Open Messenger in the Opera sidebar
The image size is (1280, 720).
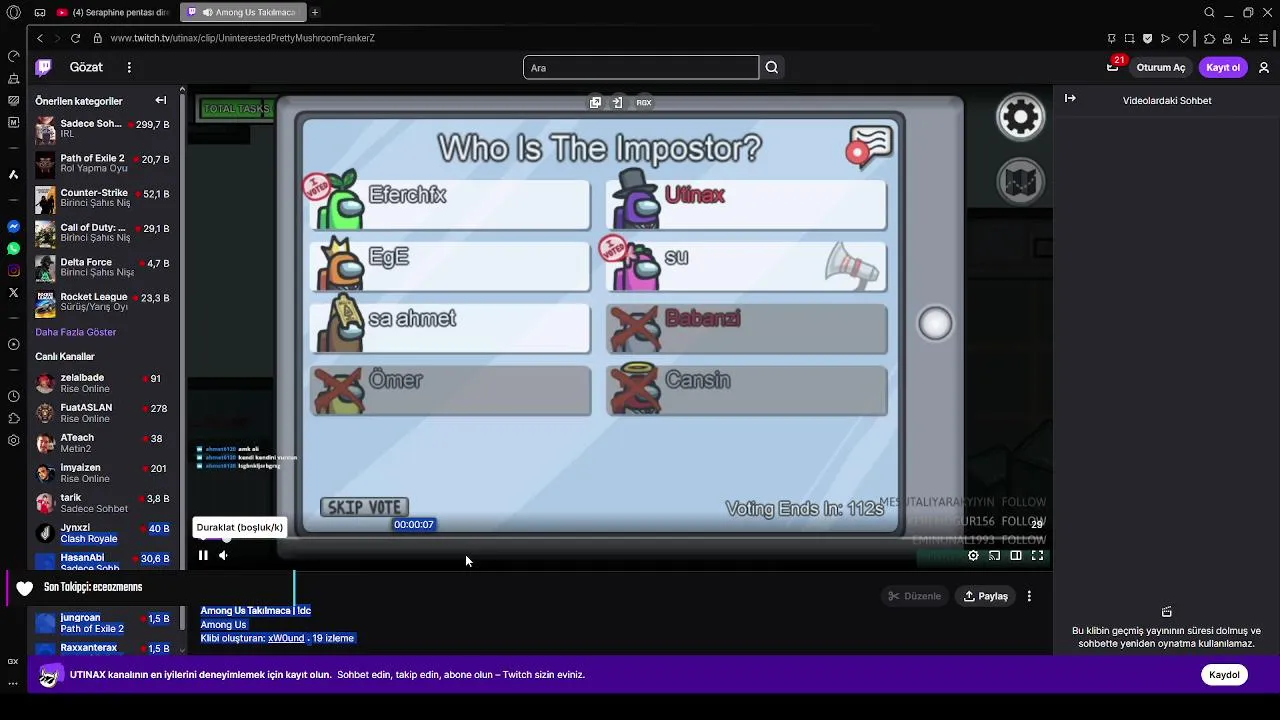pos(13,227)
